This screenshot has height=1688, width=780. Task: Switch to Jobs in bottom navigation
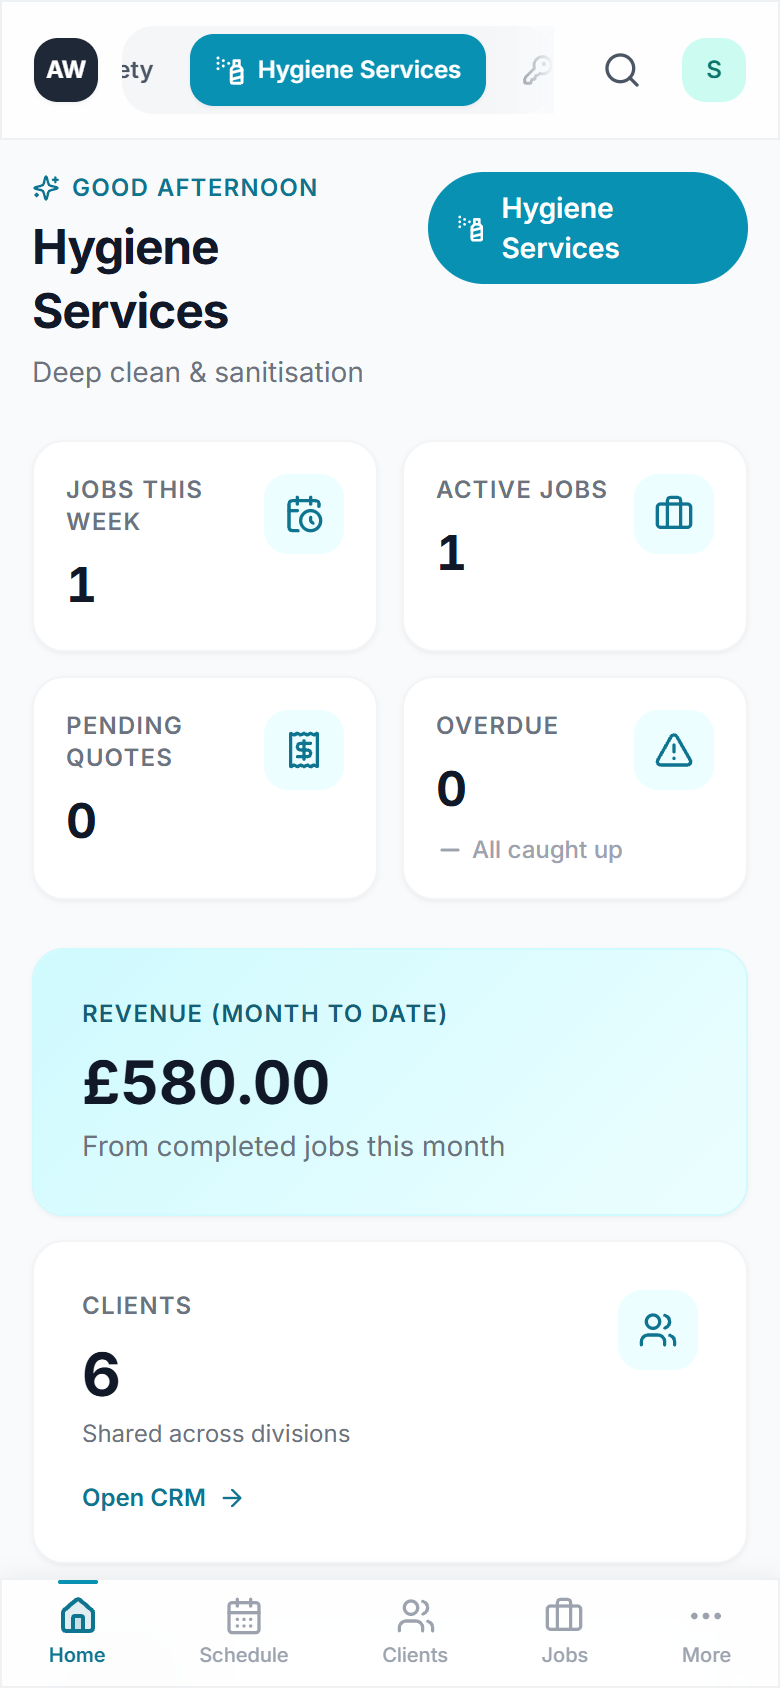564,1632
